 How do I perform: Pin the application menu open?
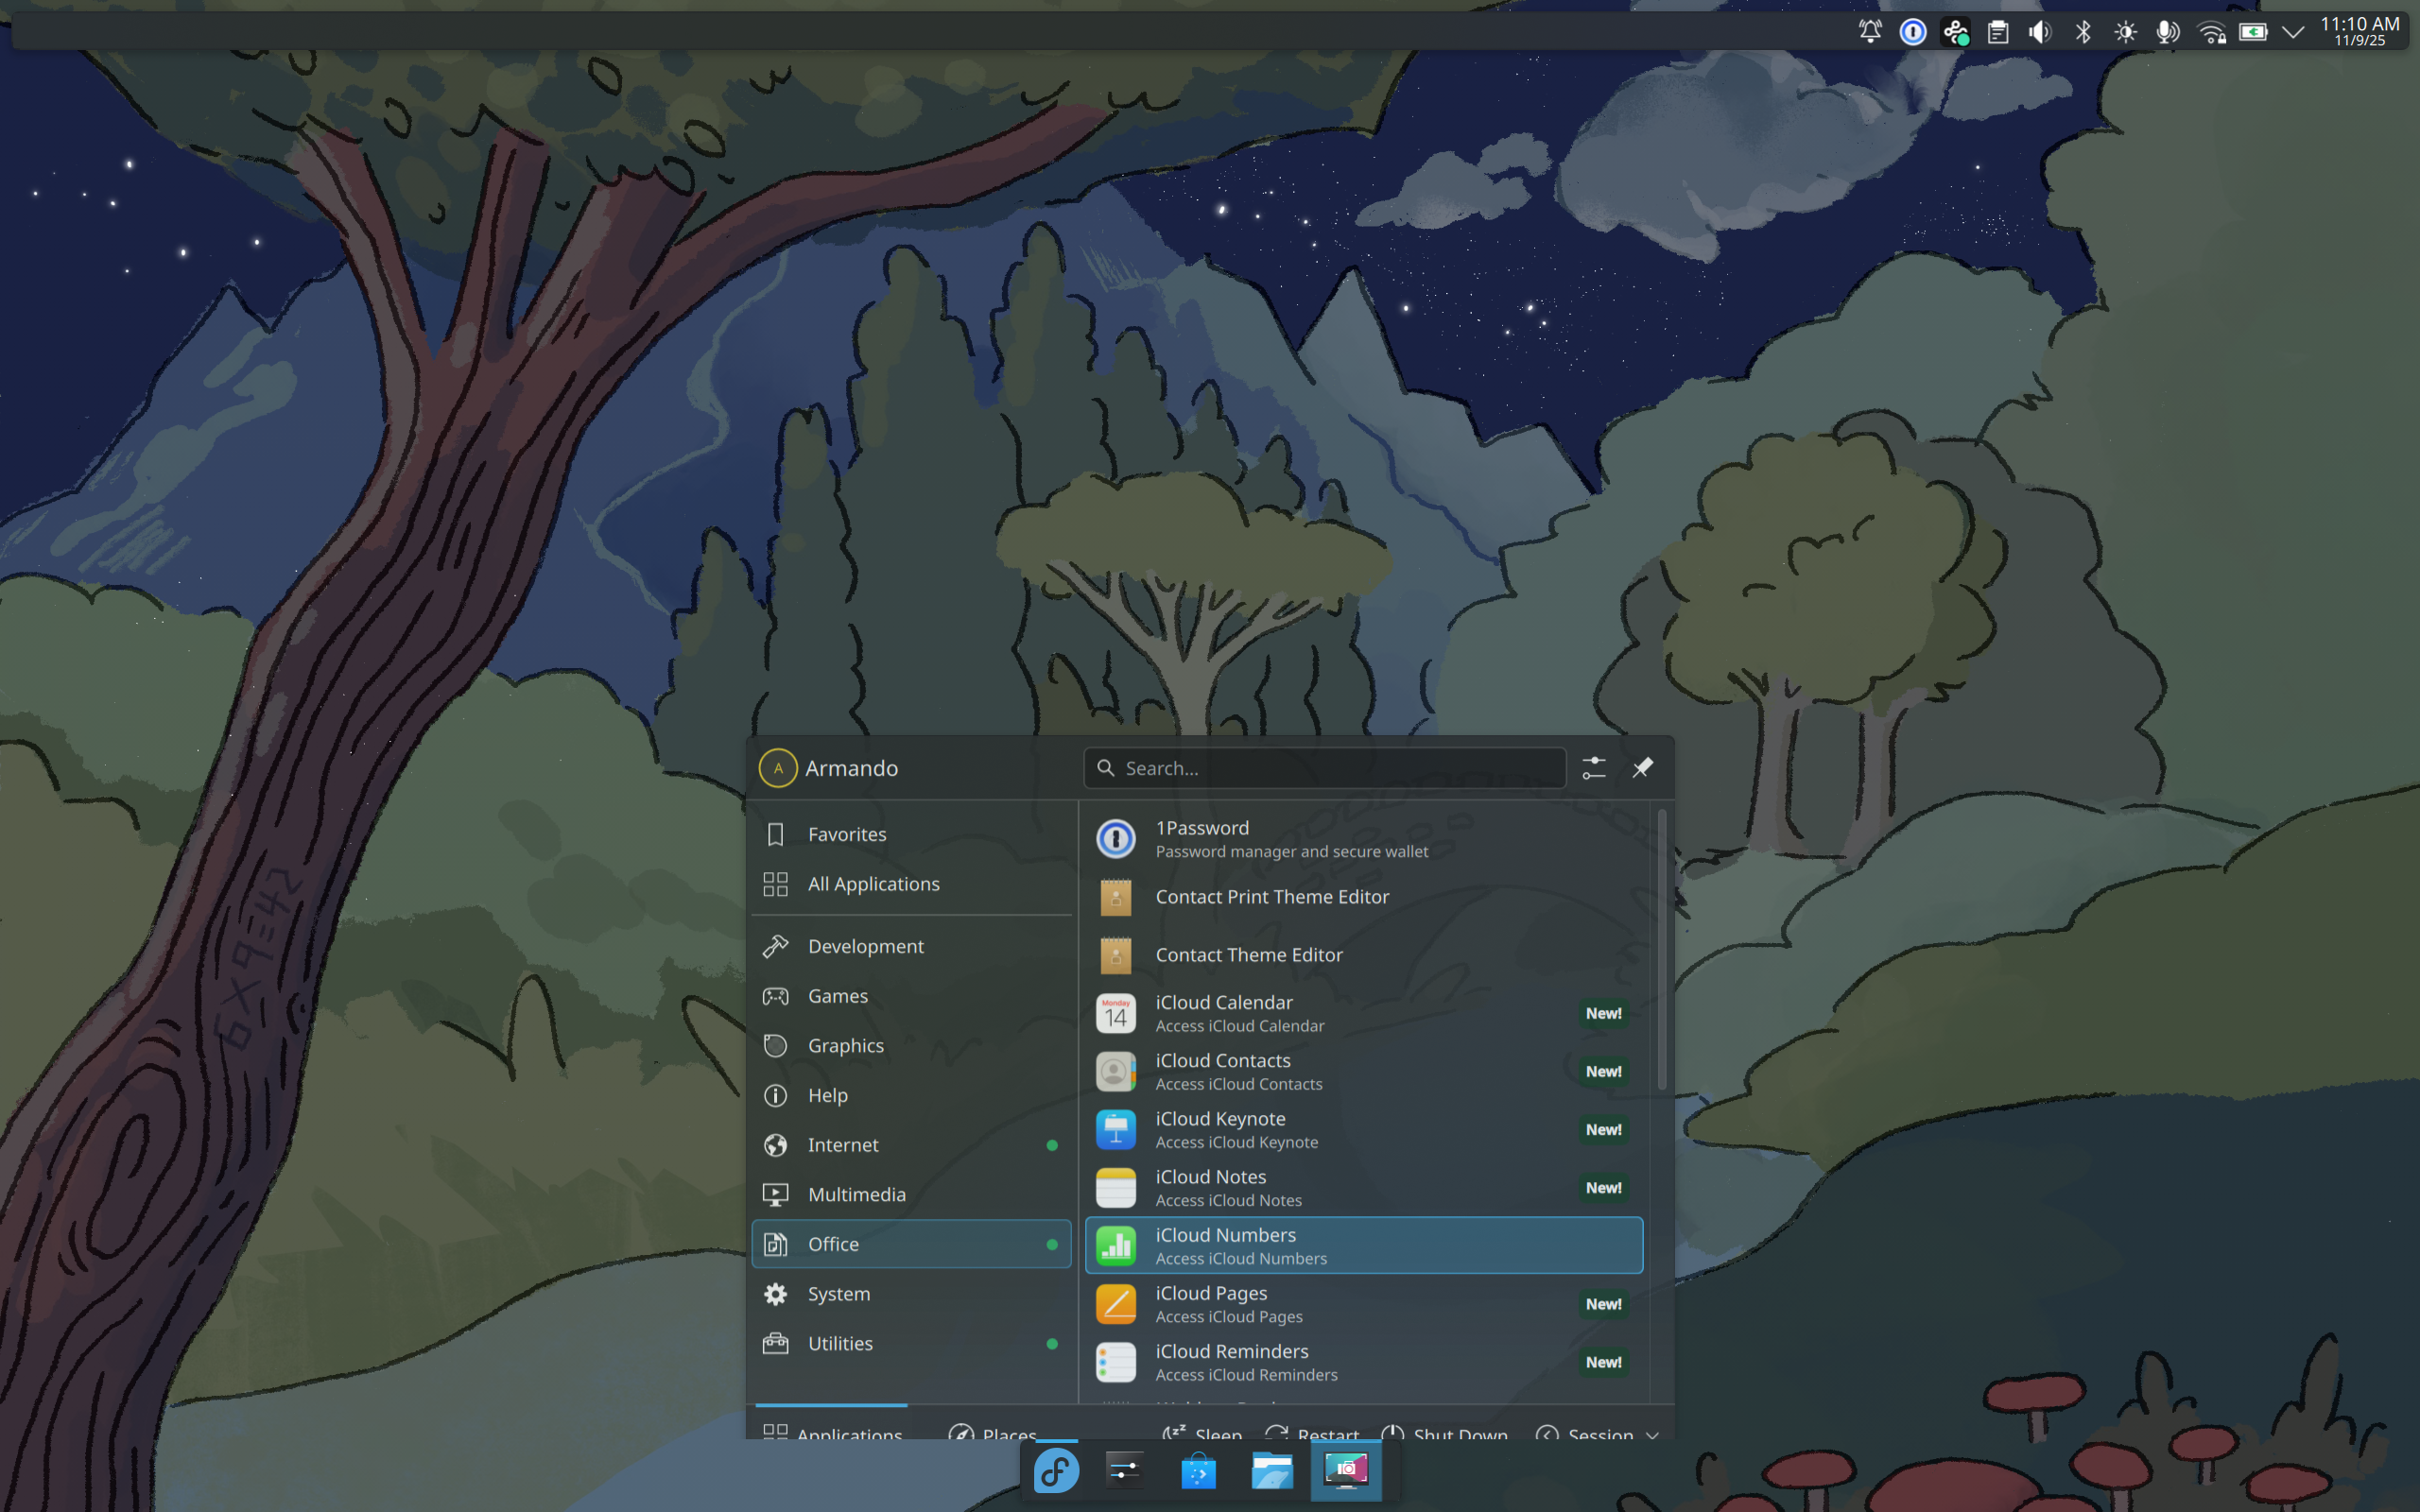1642,767
